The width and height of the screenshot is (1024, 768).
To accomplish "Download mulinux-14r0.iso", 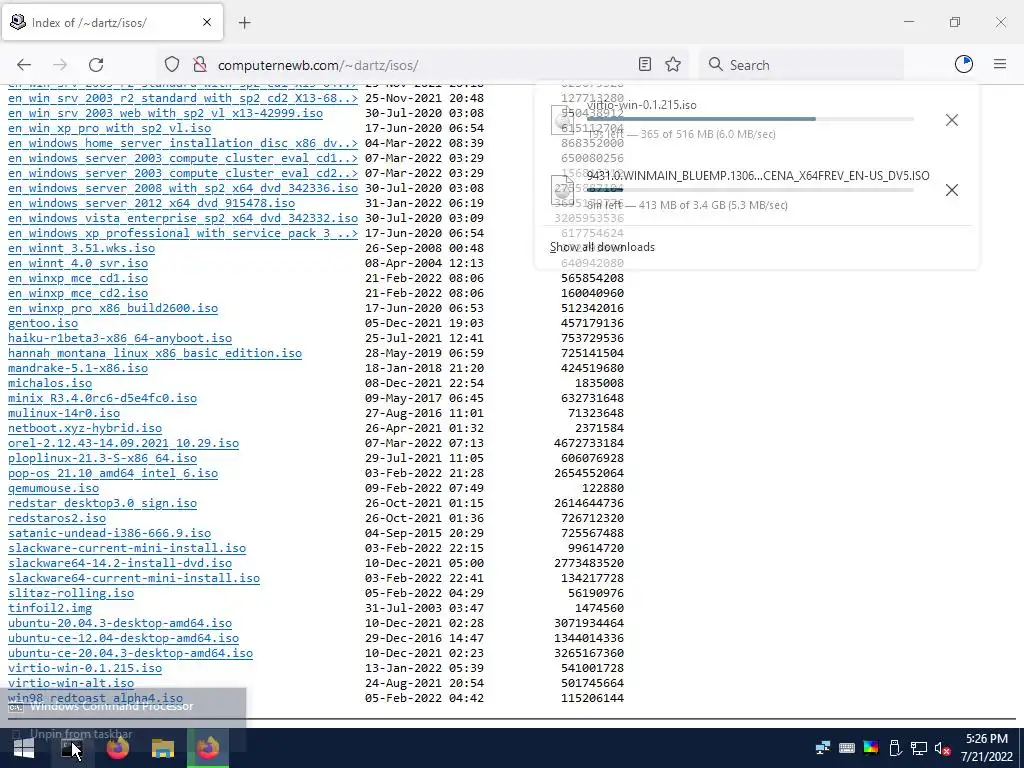I will [x=64, y=413].
